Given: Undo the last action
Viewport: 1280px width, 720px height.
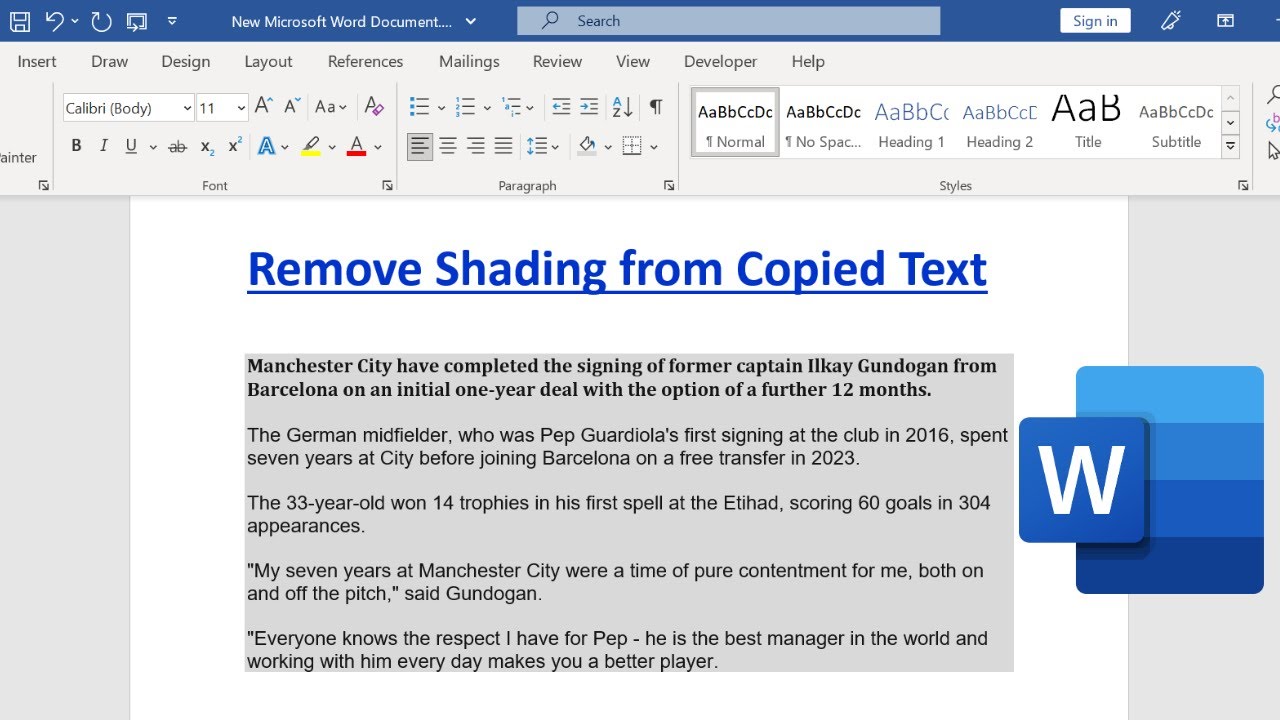Looking at the screenshot, I should pos(55,21).
